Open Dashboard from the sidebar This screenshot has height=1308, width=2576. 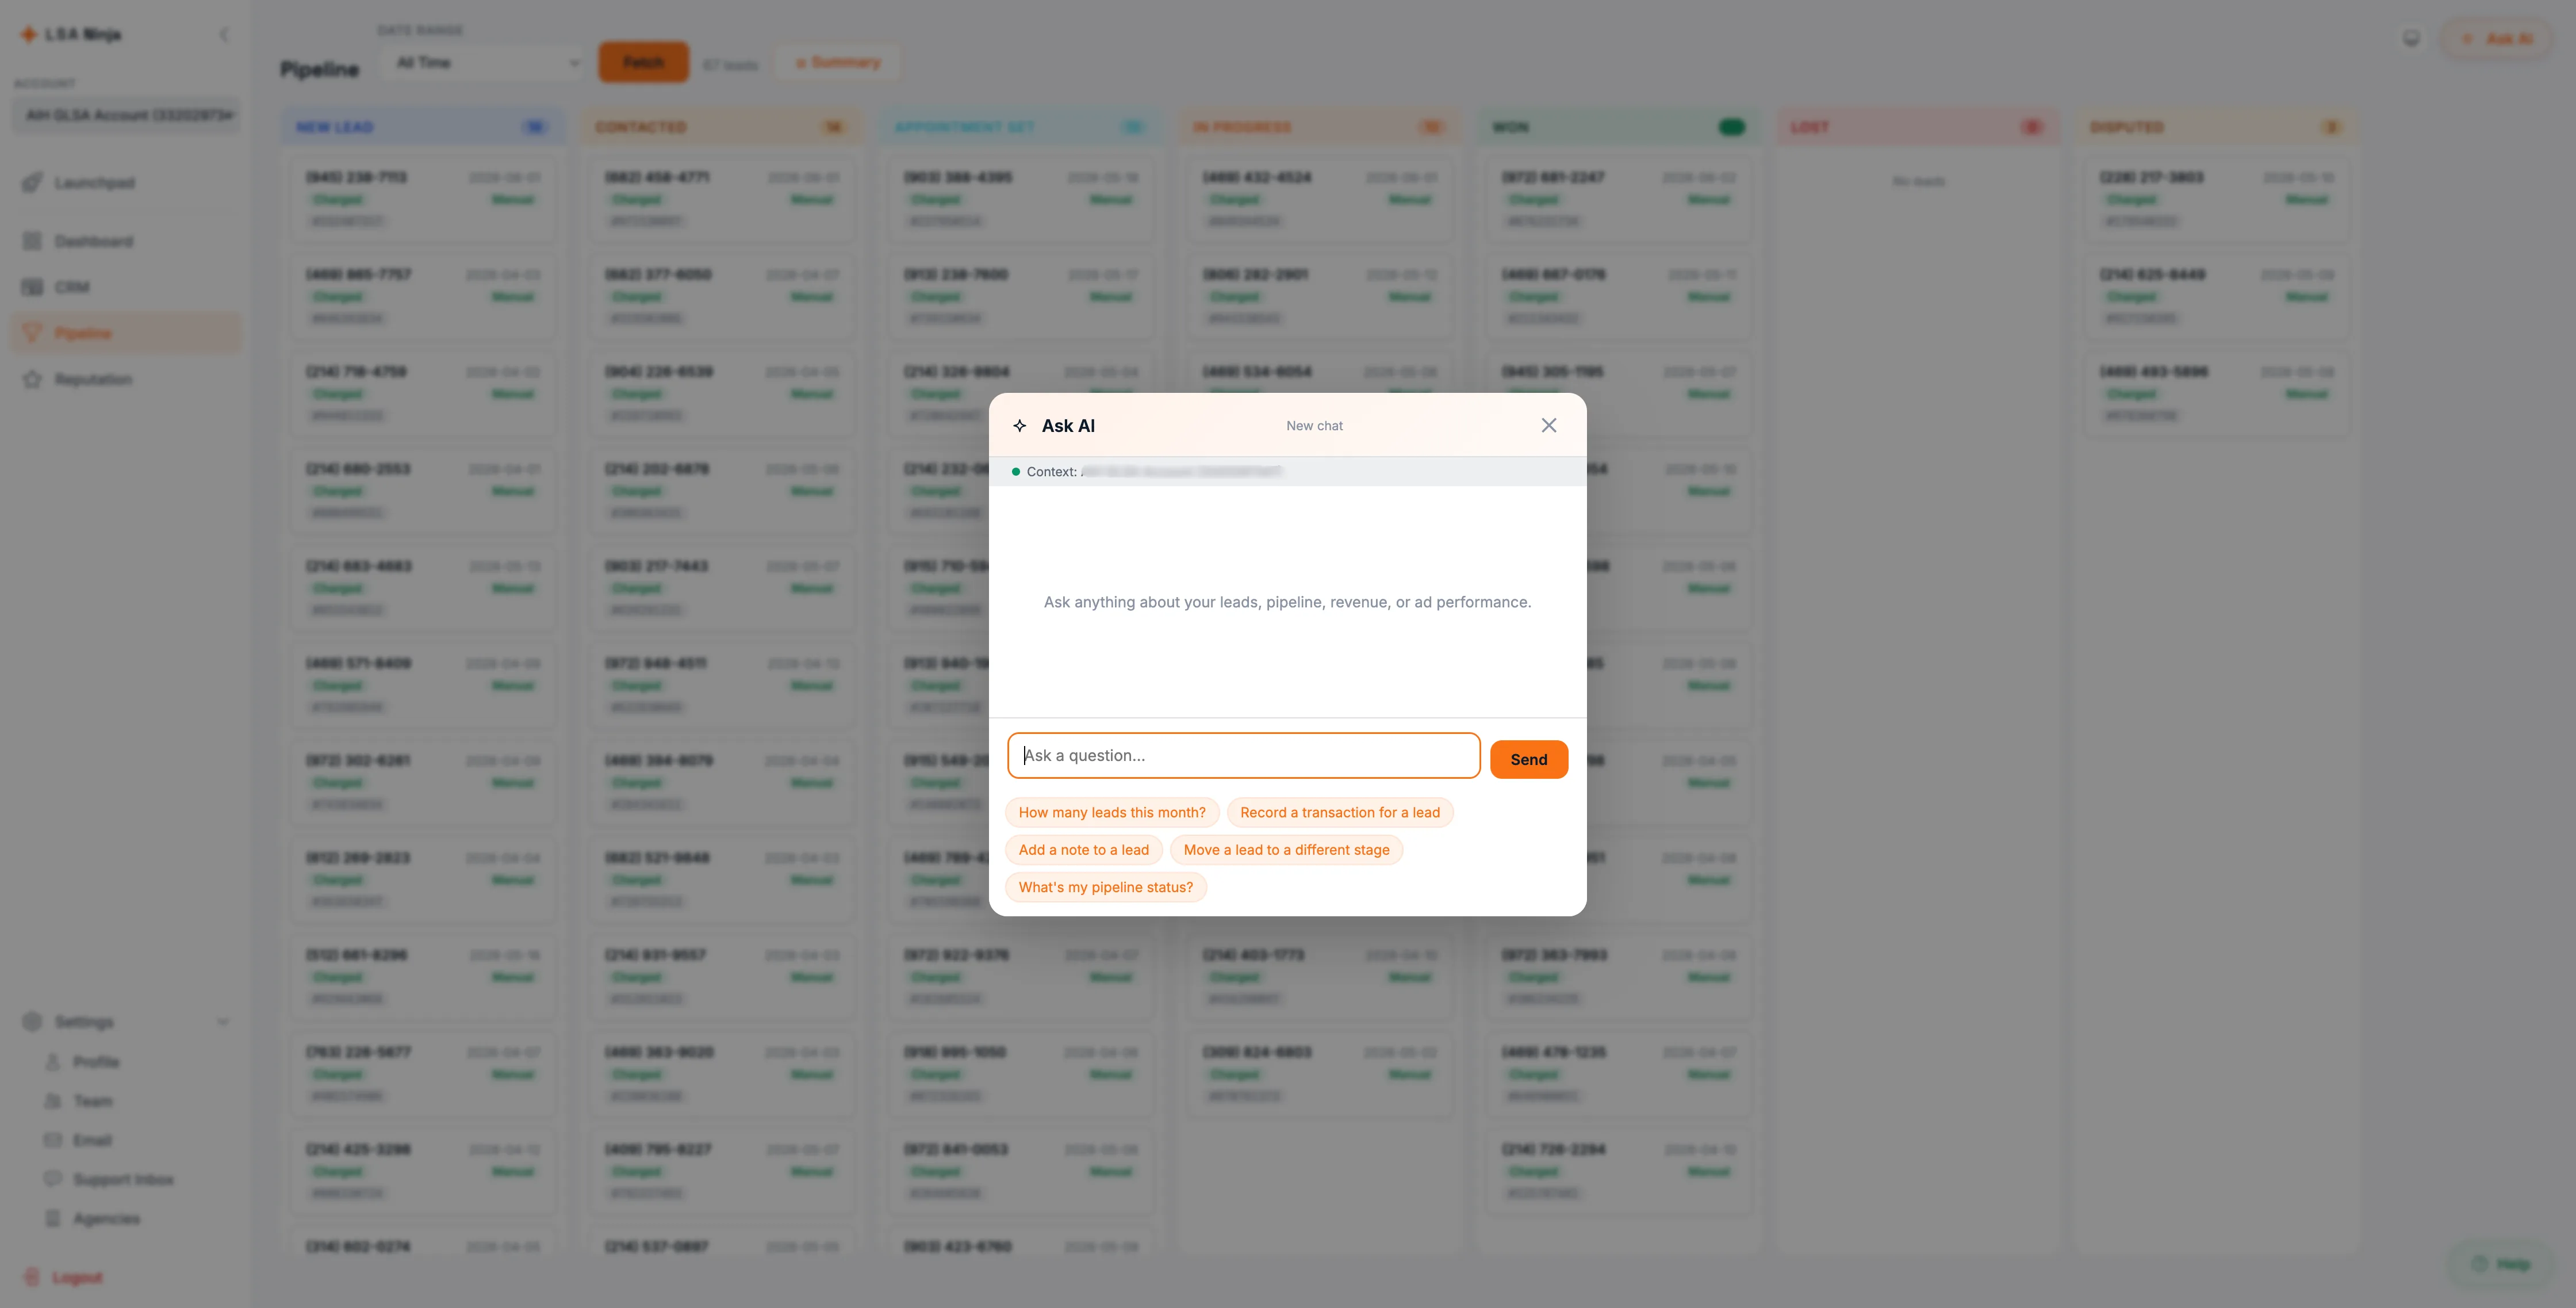tap(126, 241)
